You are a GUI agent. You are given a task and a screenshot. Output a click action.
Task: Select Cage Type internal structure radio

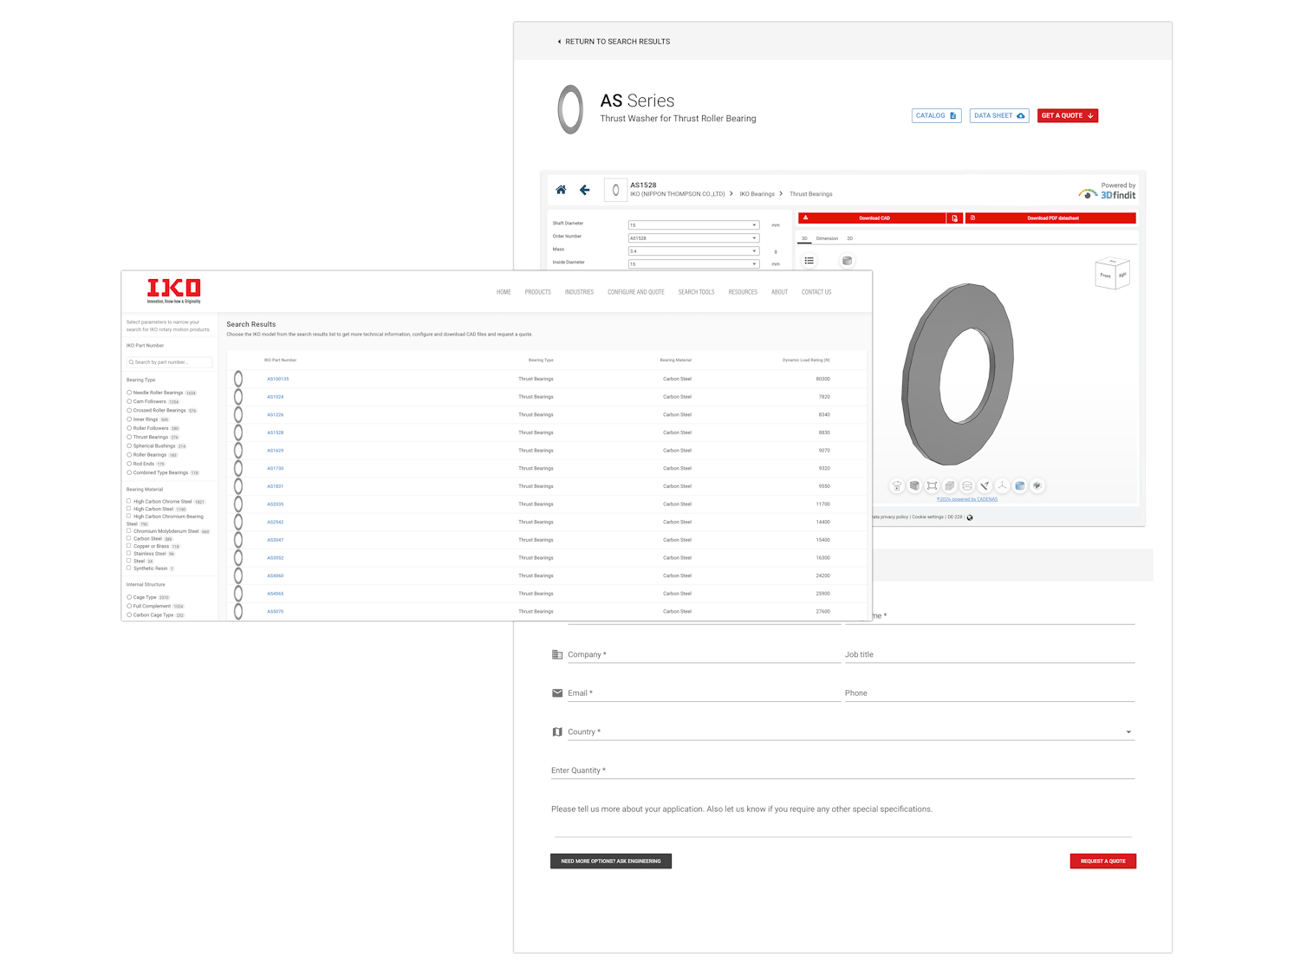tap(129, 597)
